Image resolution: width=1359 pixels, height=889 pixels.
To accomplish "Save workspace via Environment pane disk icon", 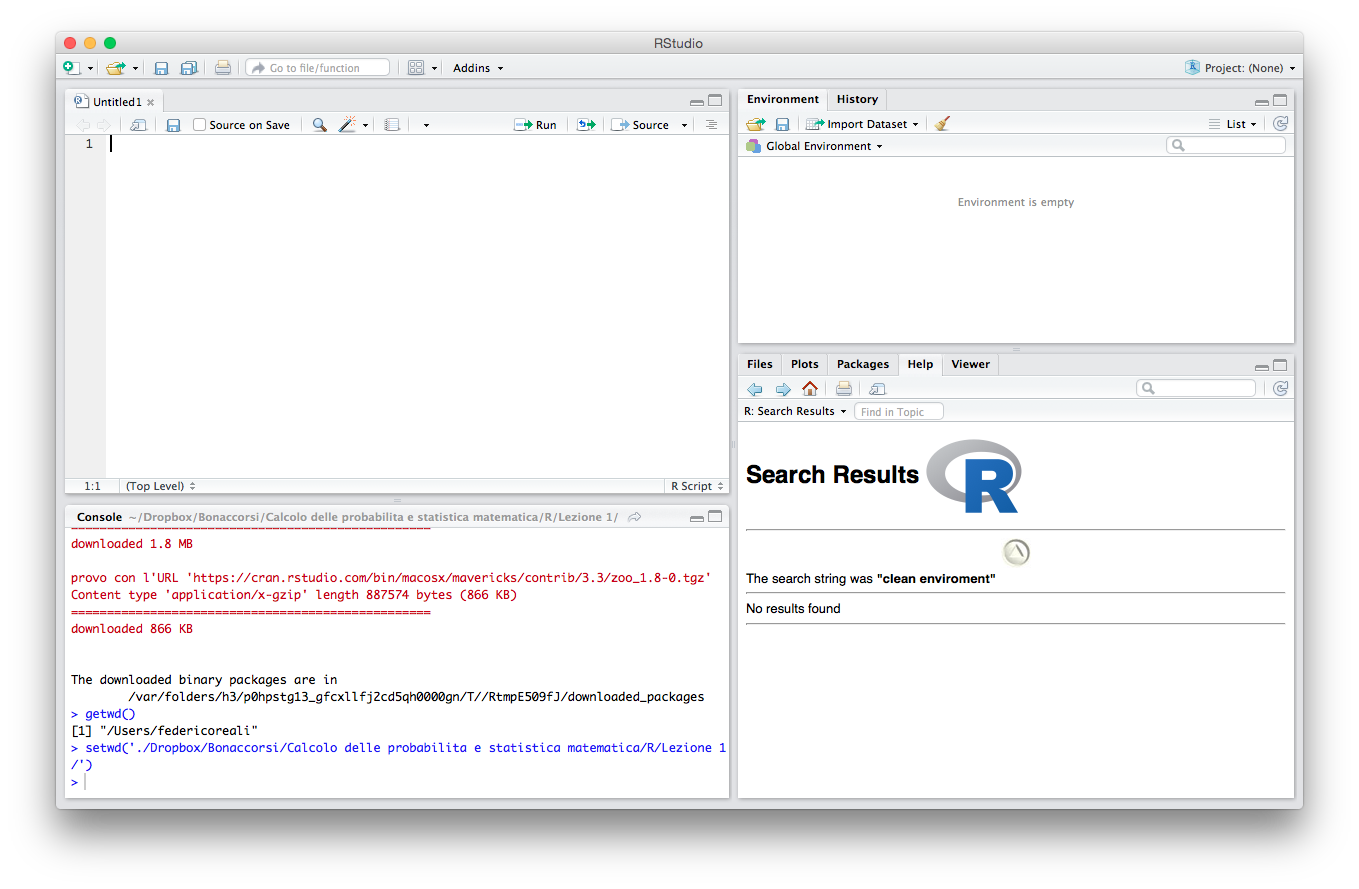I will pyautogui.click(x=783, y=124).
